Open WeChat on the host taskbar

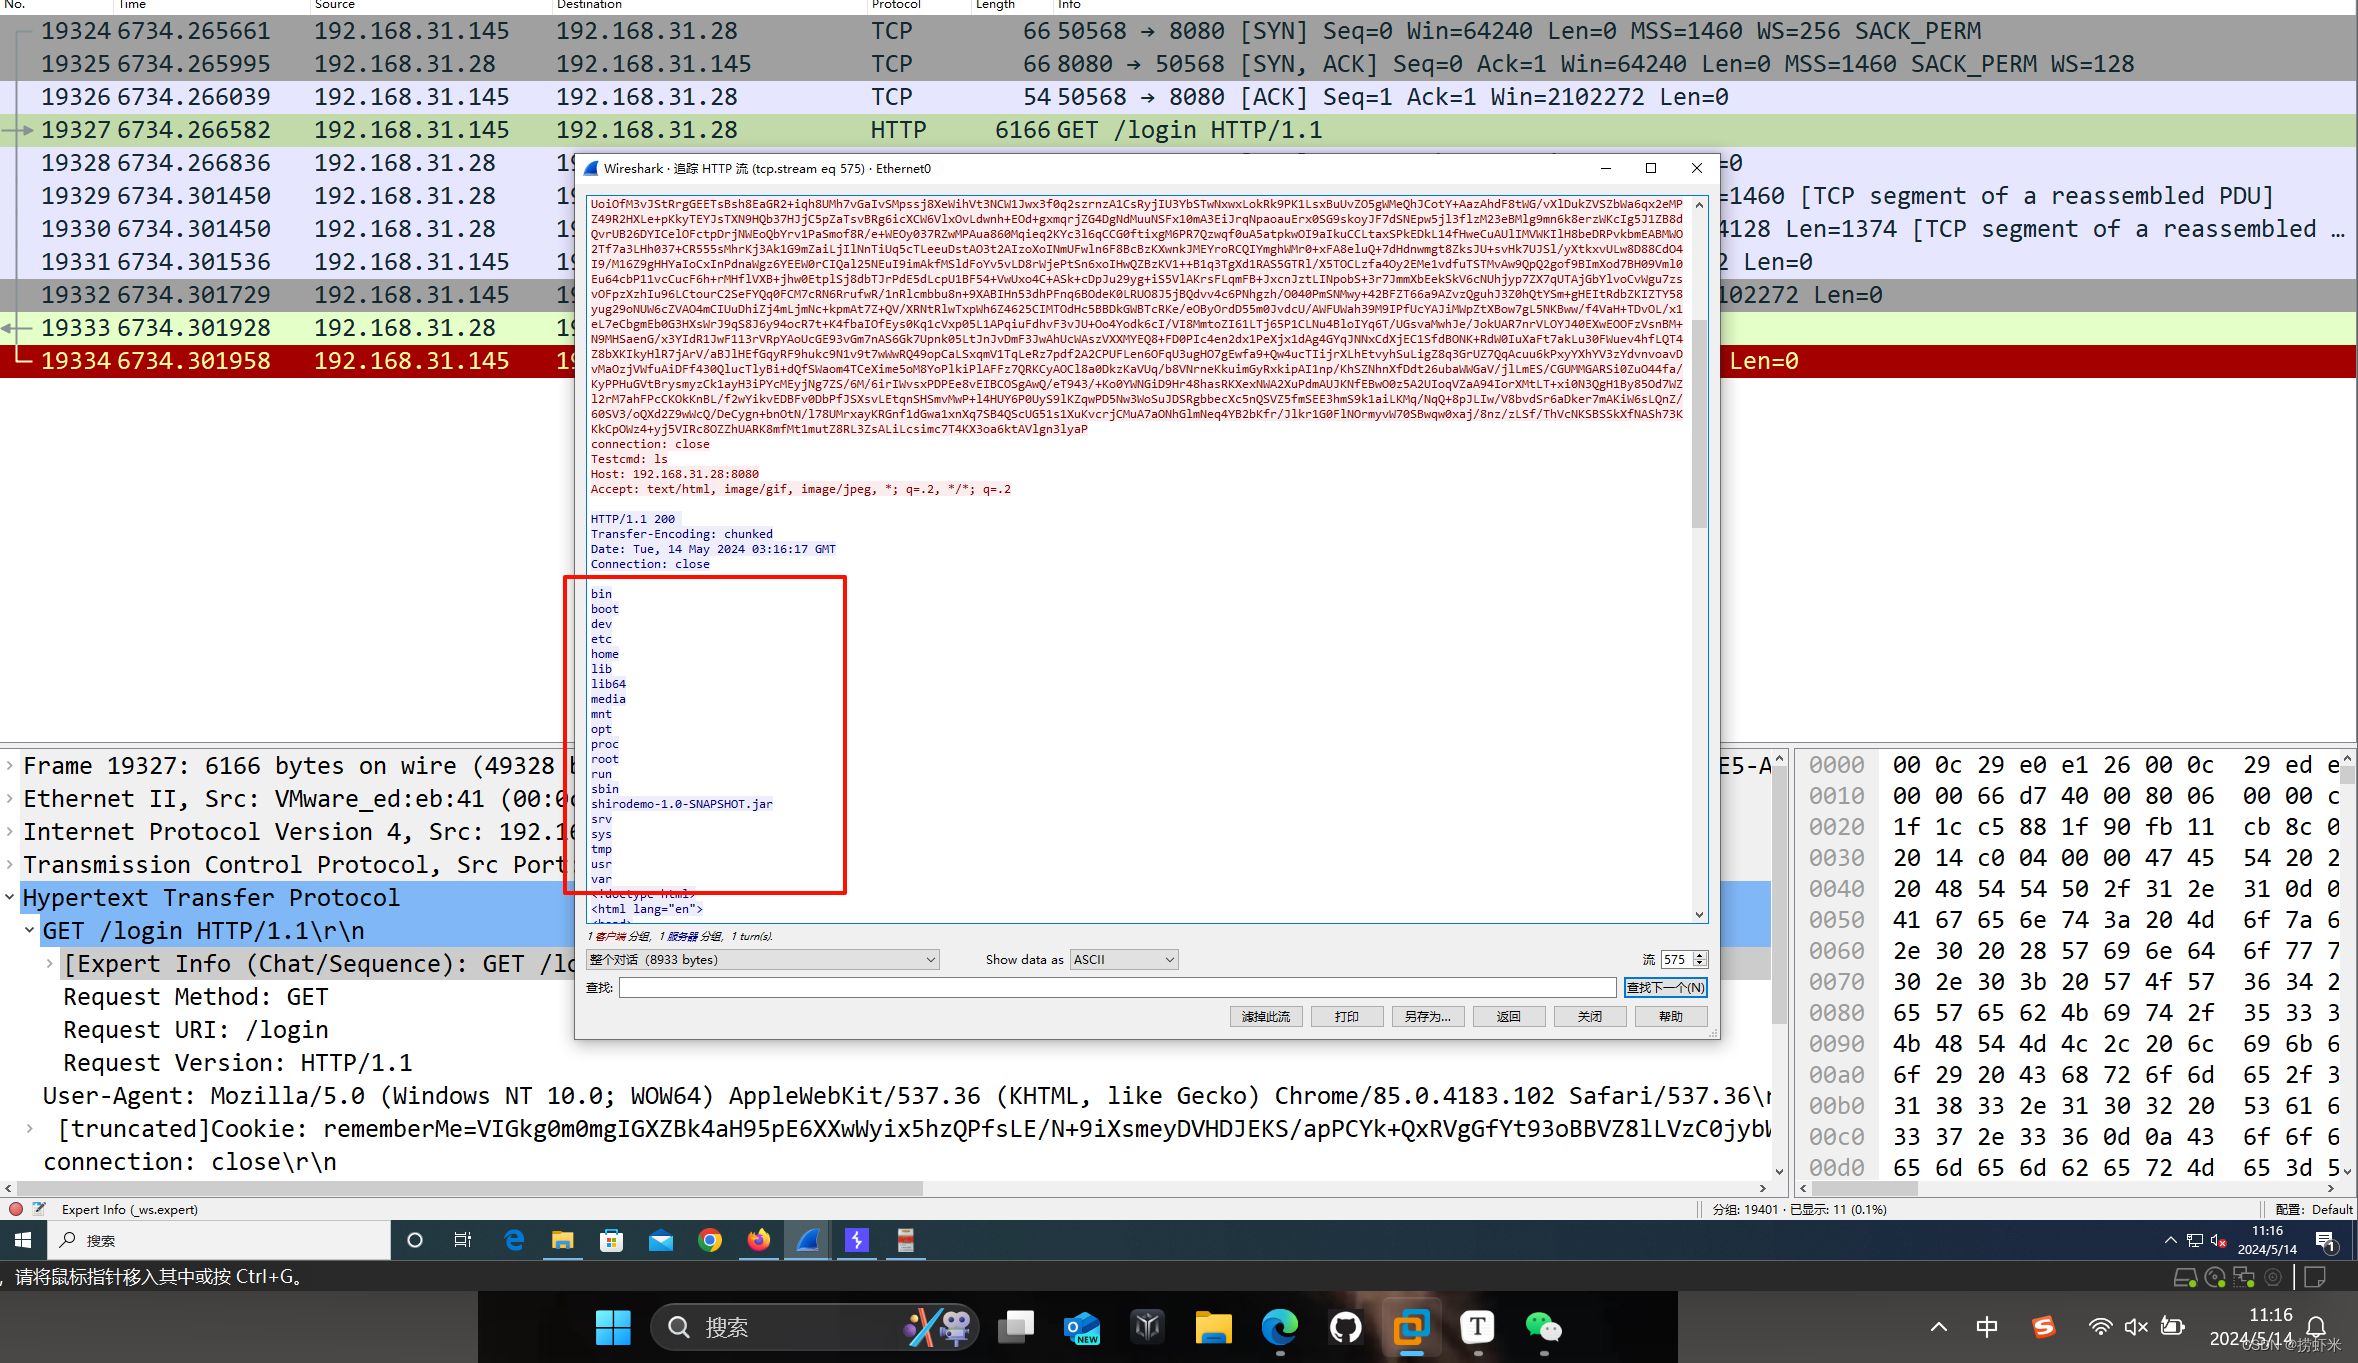pyautogui.click(x=1543, y=1327)
